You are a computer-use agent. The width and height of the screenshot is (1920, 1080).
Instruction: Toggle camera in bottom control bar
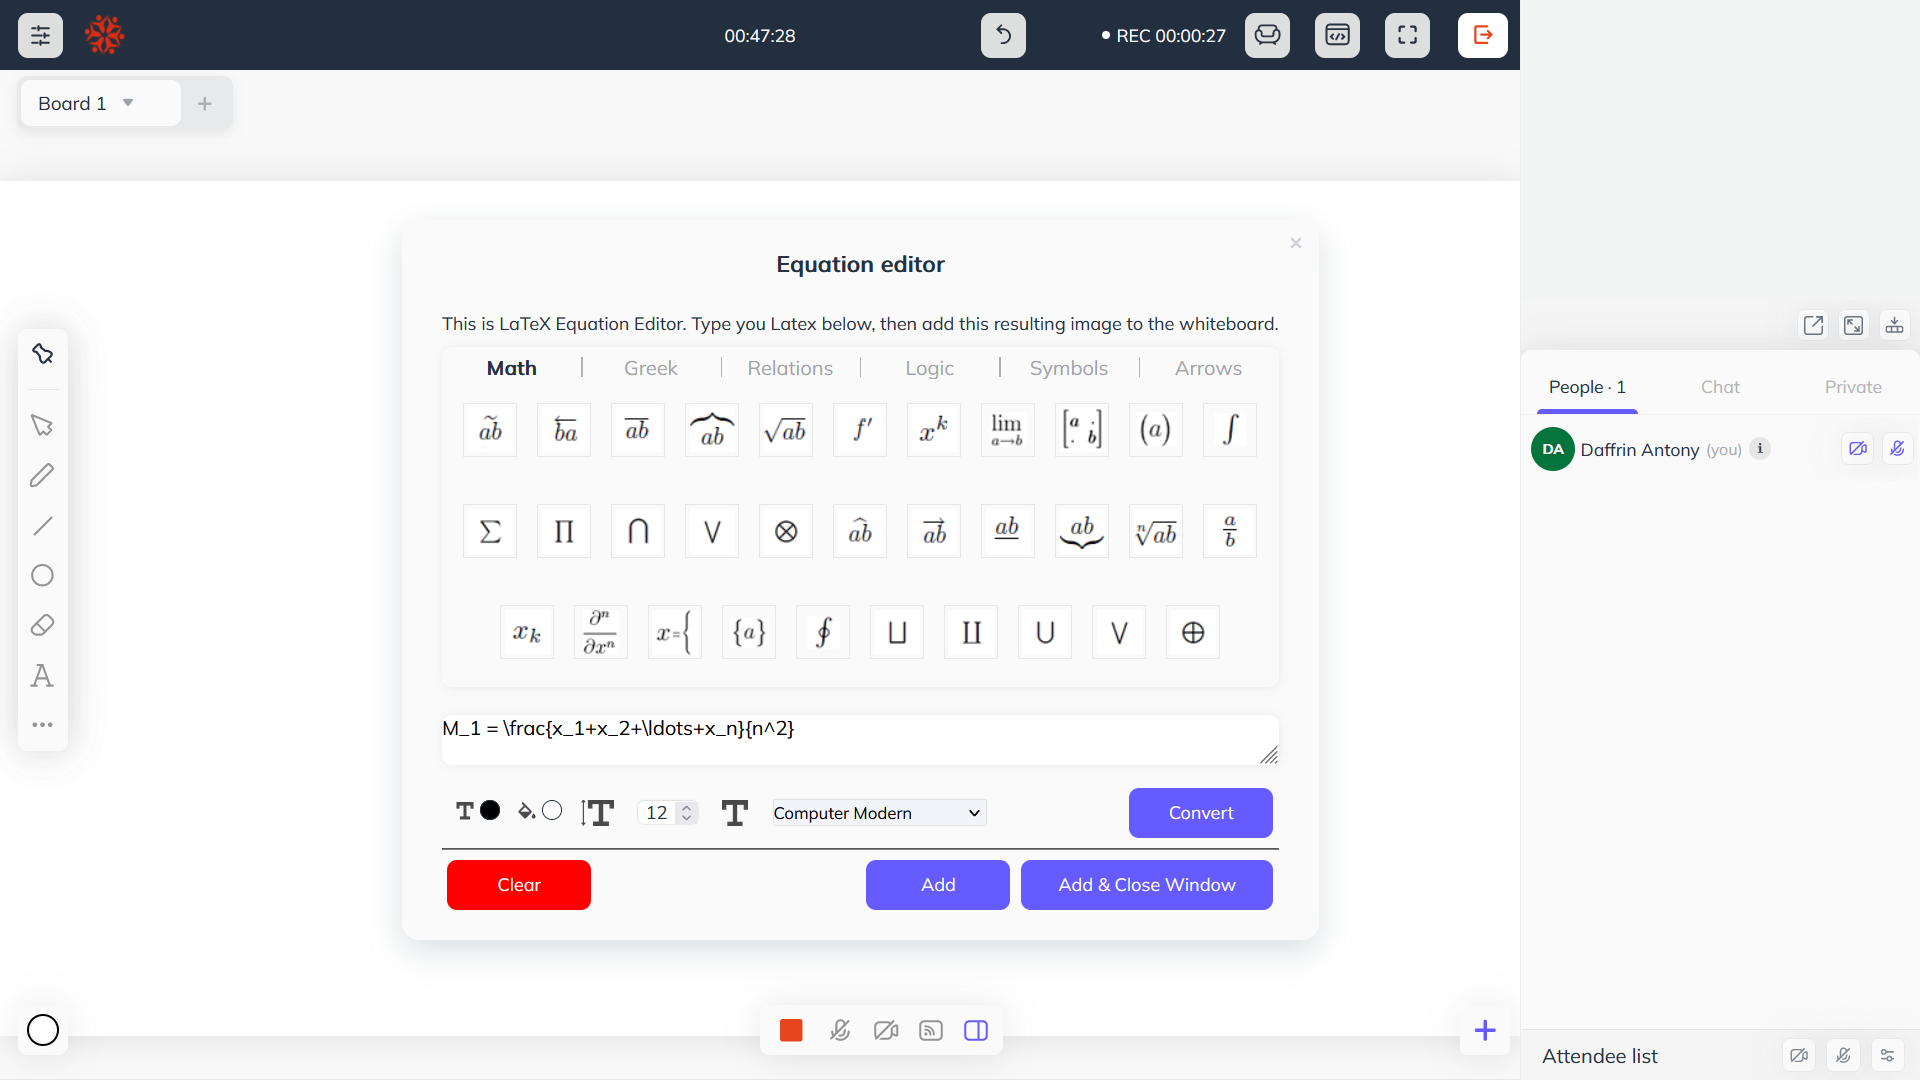coord(886,1030)
